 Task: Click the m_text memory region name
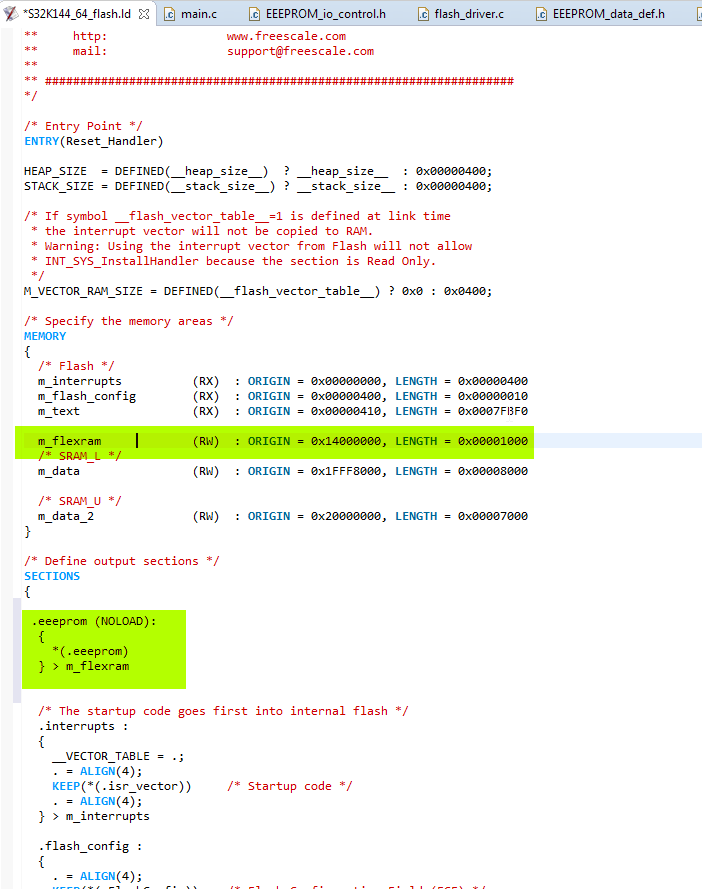point(58,411)
